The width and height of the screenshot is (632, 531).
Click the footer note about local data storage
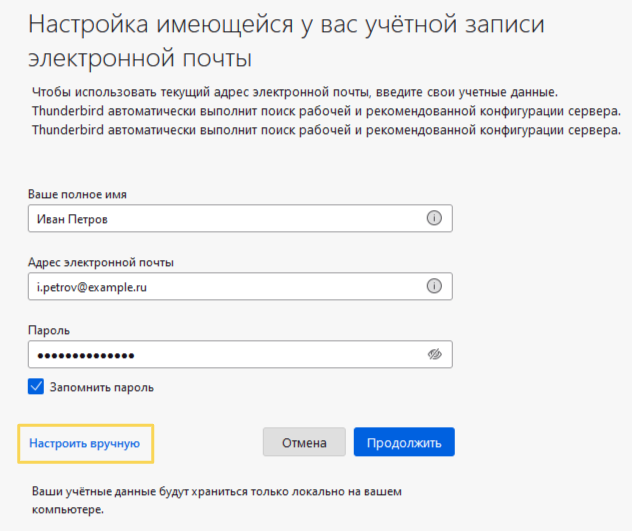[219, 500]
